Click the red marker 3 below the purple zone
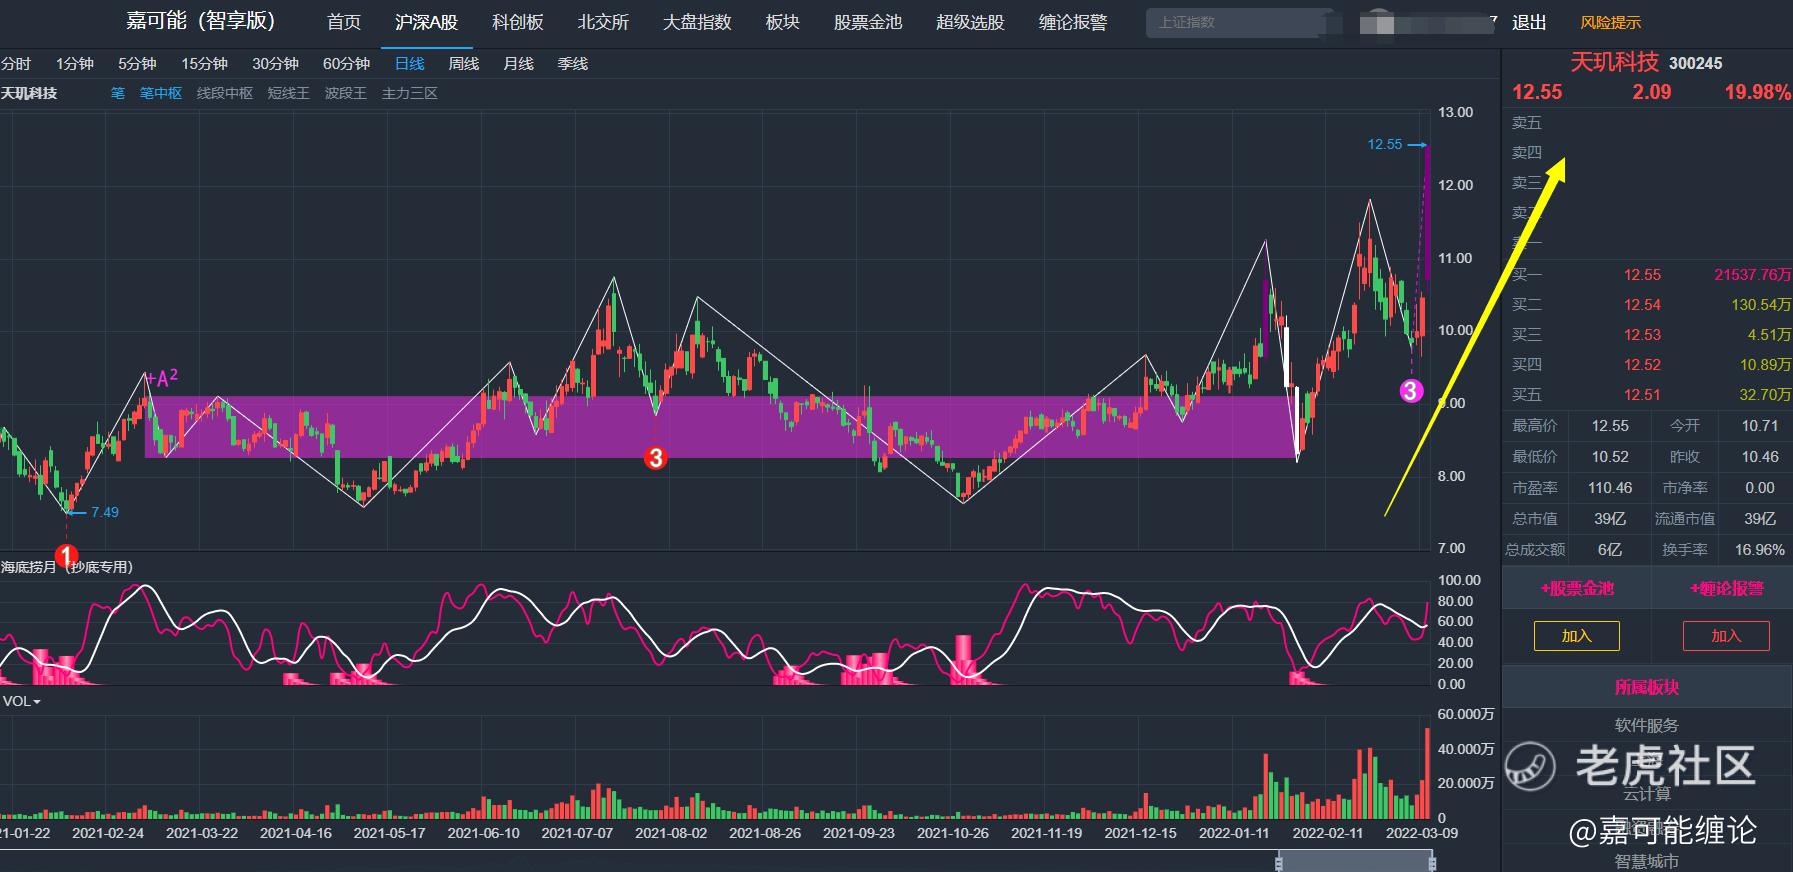Image resolution: width=1793 pixels, height=872 pixels. point(655,458)
